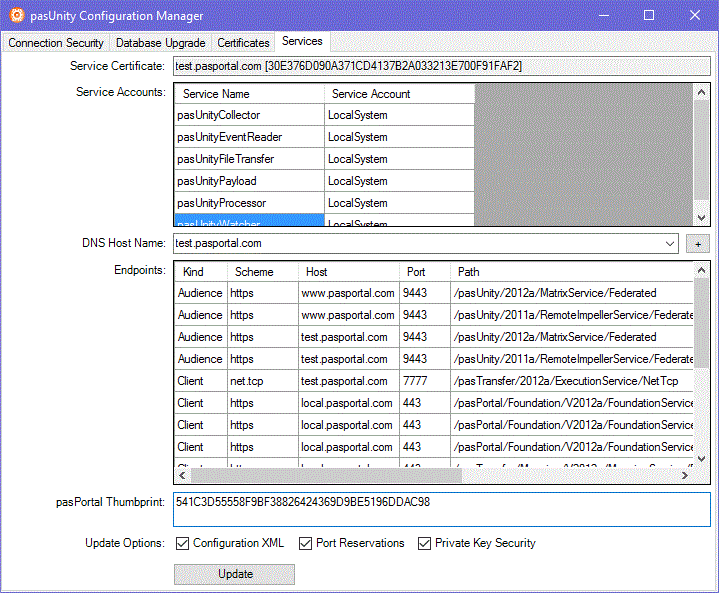Go to the Certificates tab
This screenshot has height=593, width=719.
(x=243, y=43)
